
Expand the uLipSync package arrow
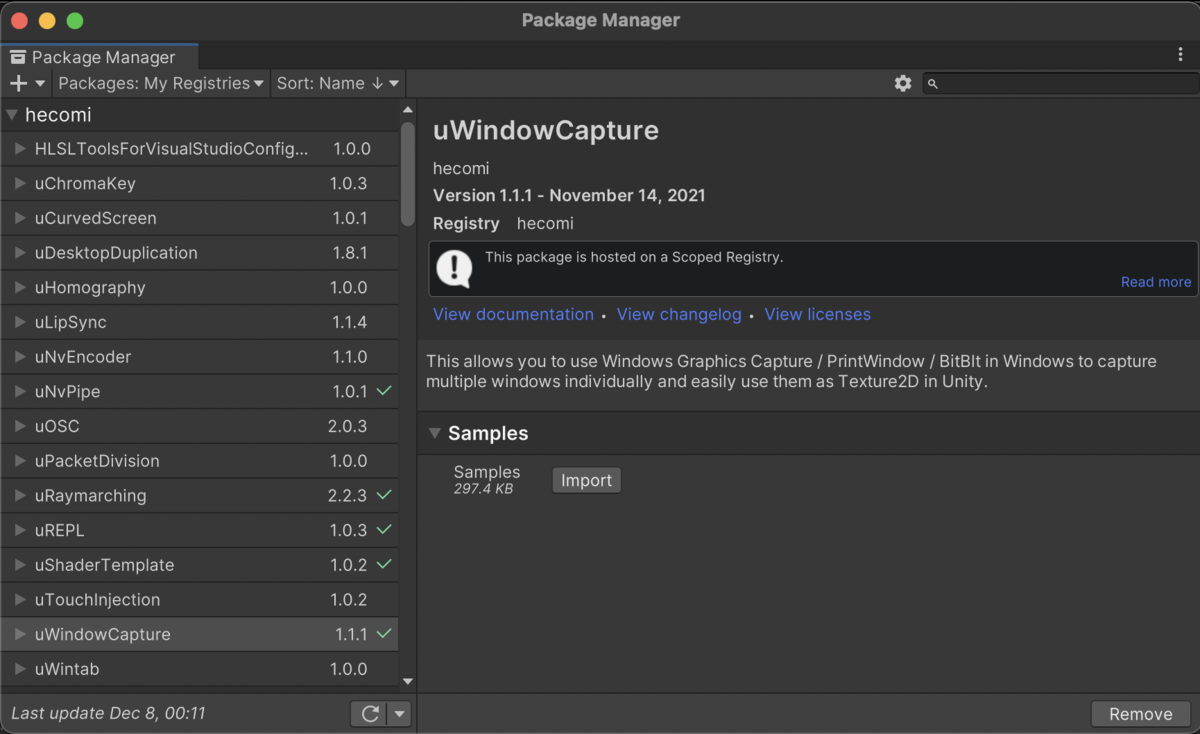click(20, 322)
